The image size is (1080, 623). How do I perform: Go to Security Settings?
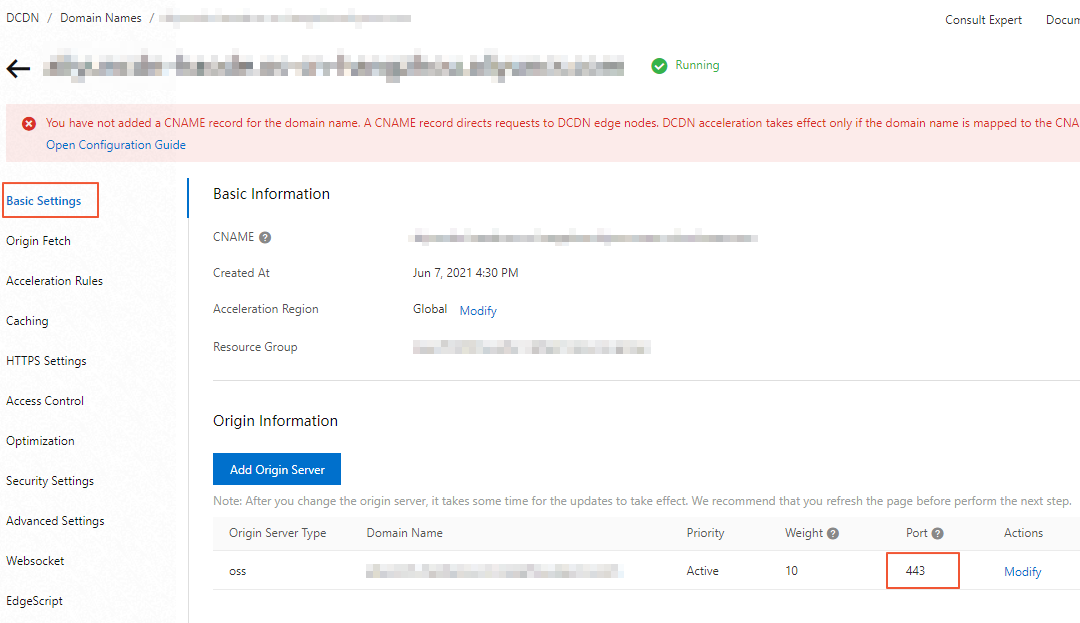pos(50,480)
